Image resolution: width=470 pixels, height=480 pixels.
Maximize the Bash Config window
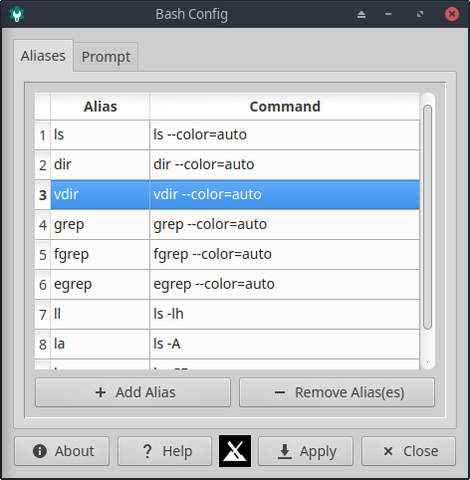point(420,14)
